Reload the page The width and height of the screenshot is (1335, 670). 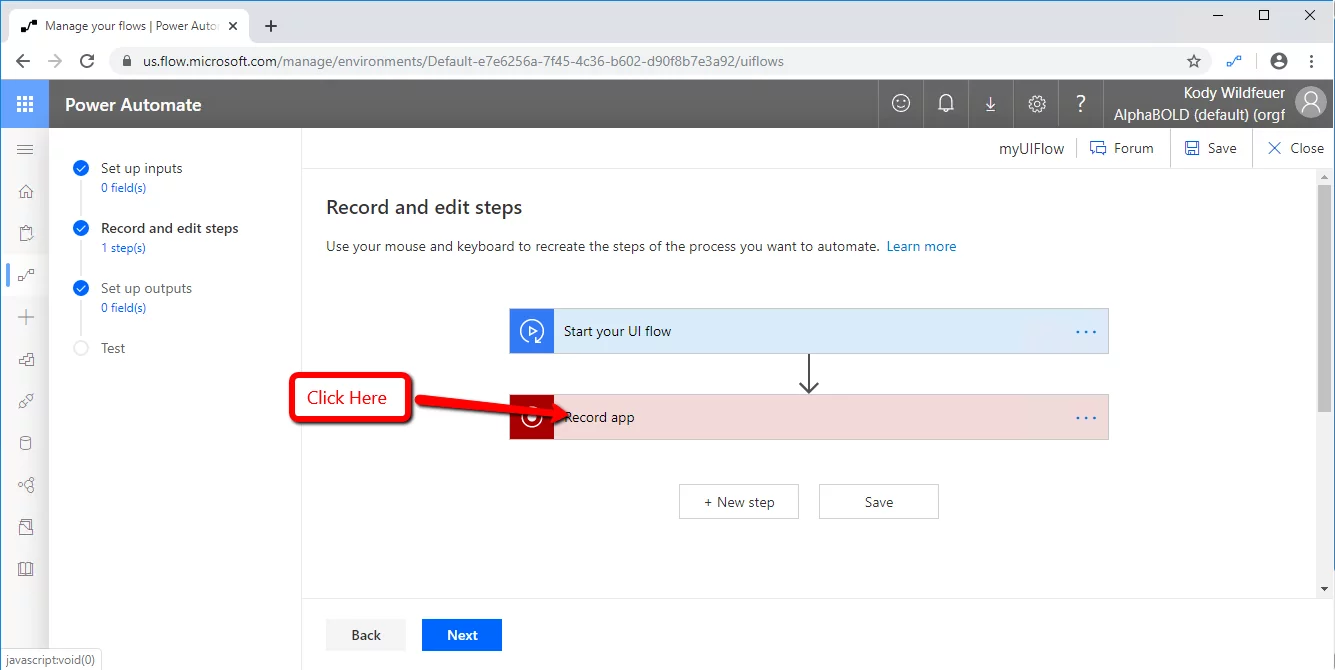[x=87, y=61]
